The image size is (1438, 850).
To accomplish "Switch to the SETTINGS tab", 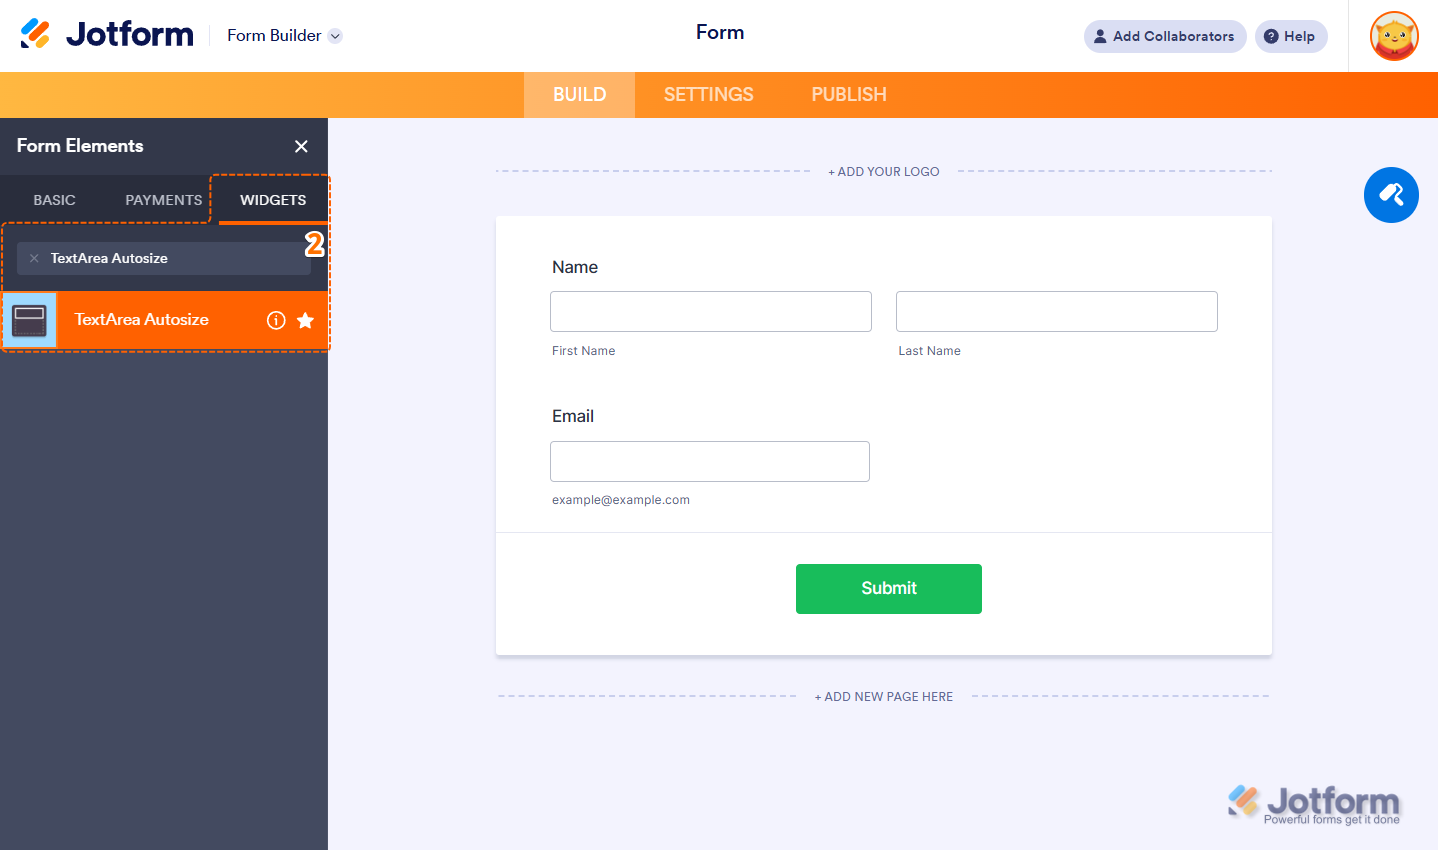I will click(x=708, y=94).
